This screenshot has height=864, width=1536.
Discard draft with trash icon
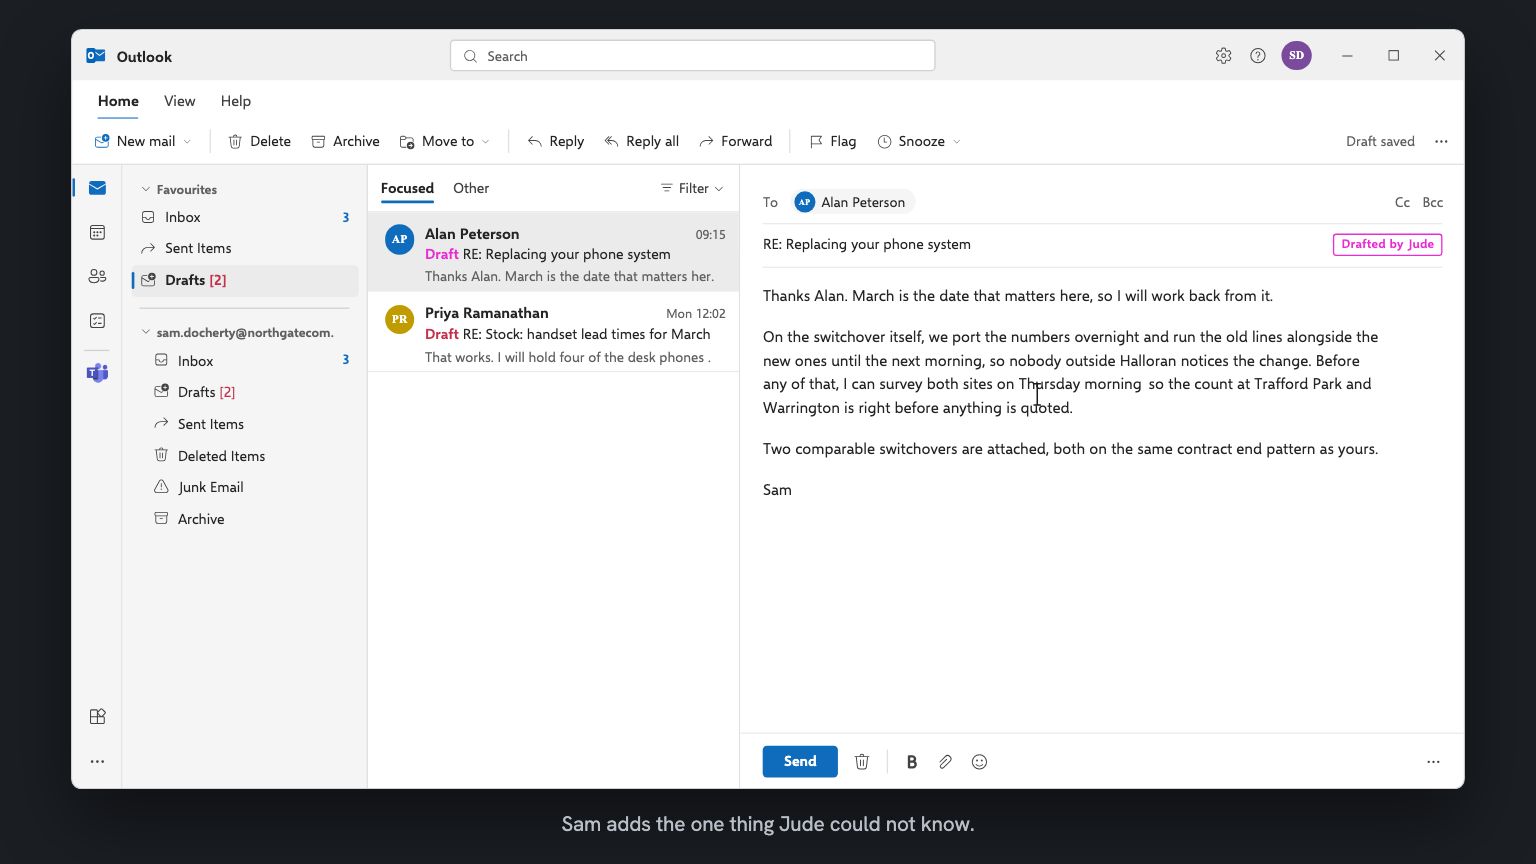[x=861, y=762]
